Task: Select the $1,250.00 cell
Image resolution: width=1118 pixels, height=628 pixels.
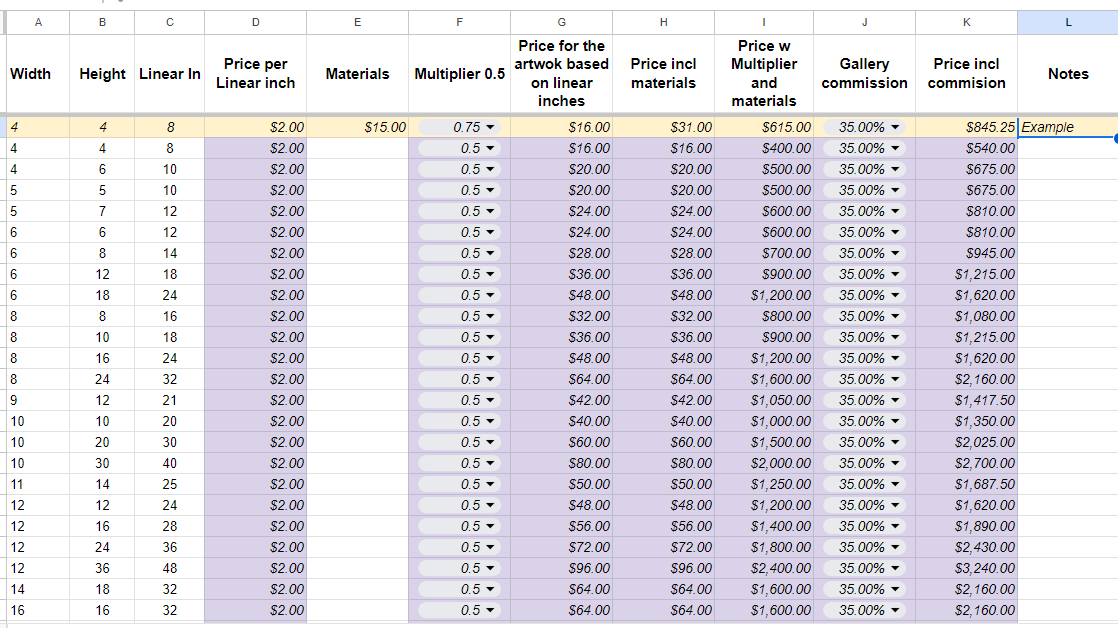Action: (x=764, y=484)
